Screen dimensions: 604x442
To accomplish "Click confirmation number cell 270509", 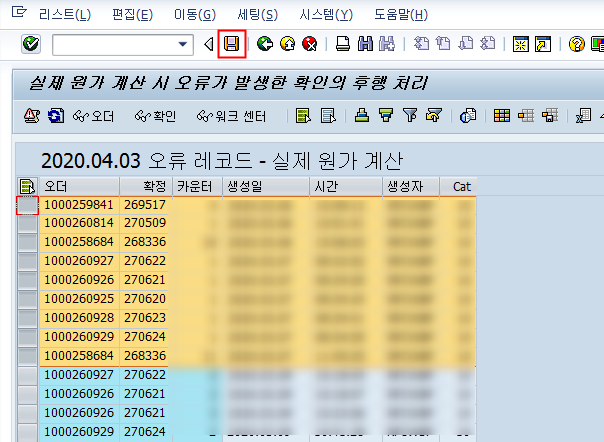I will [x=145, y=223].
